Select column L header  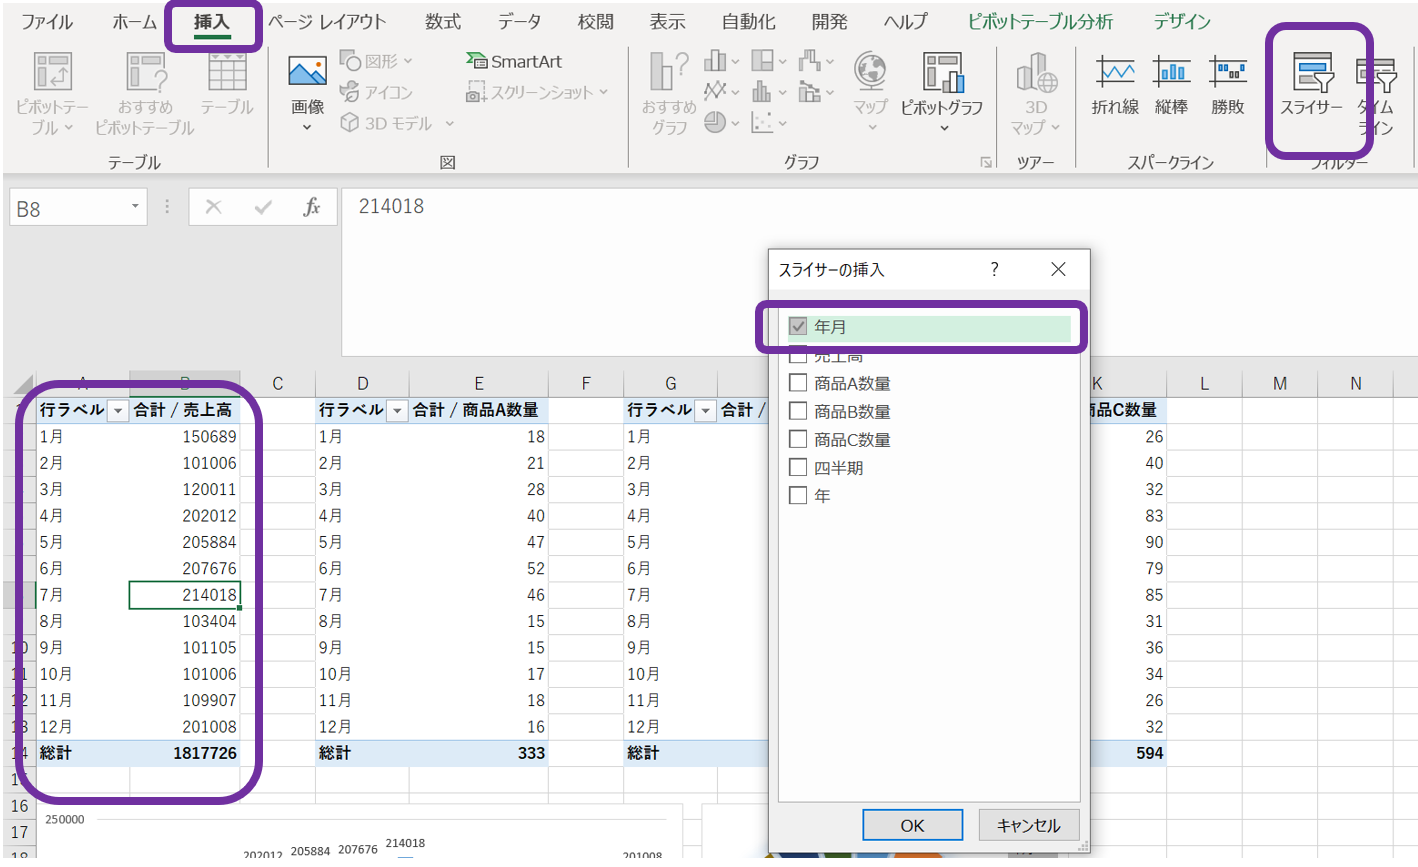click(x=1204, y=384)
